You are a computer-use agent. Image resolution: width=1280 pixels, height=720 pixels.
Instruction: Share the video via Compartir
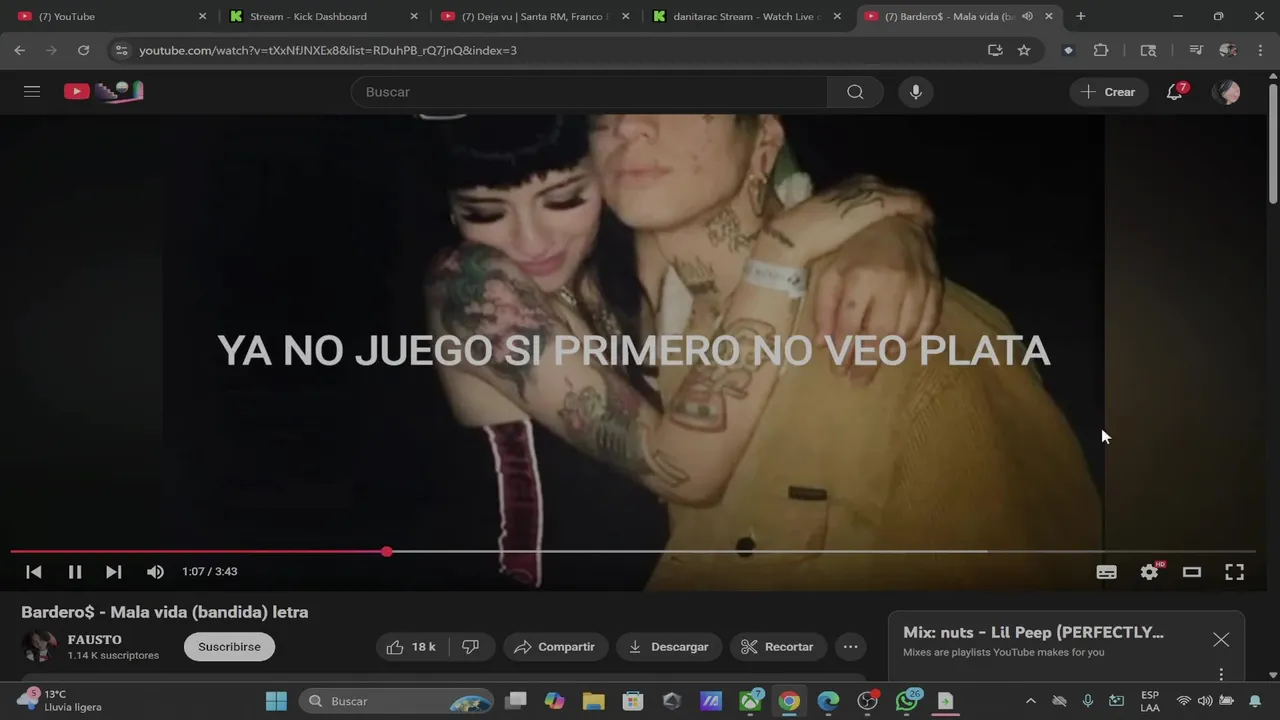tap(555, 647)
